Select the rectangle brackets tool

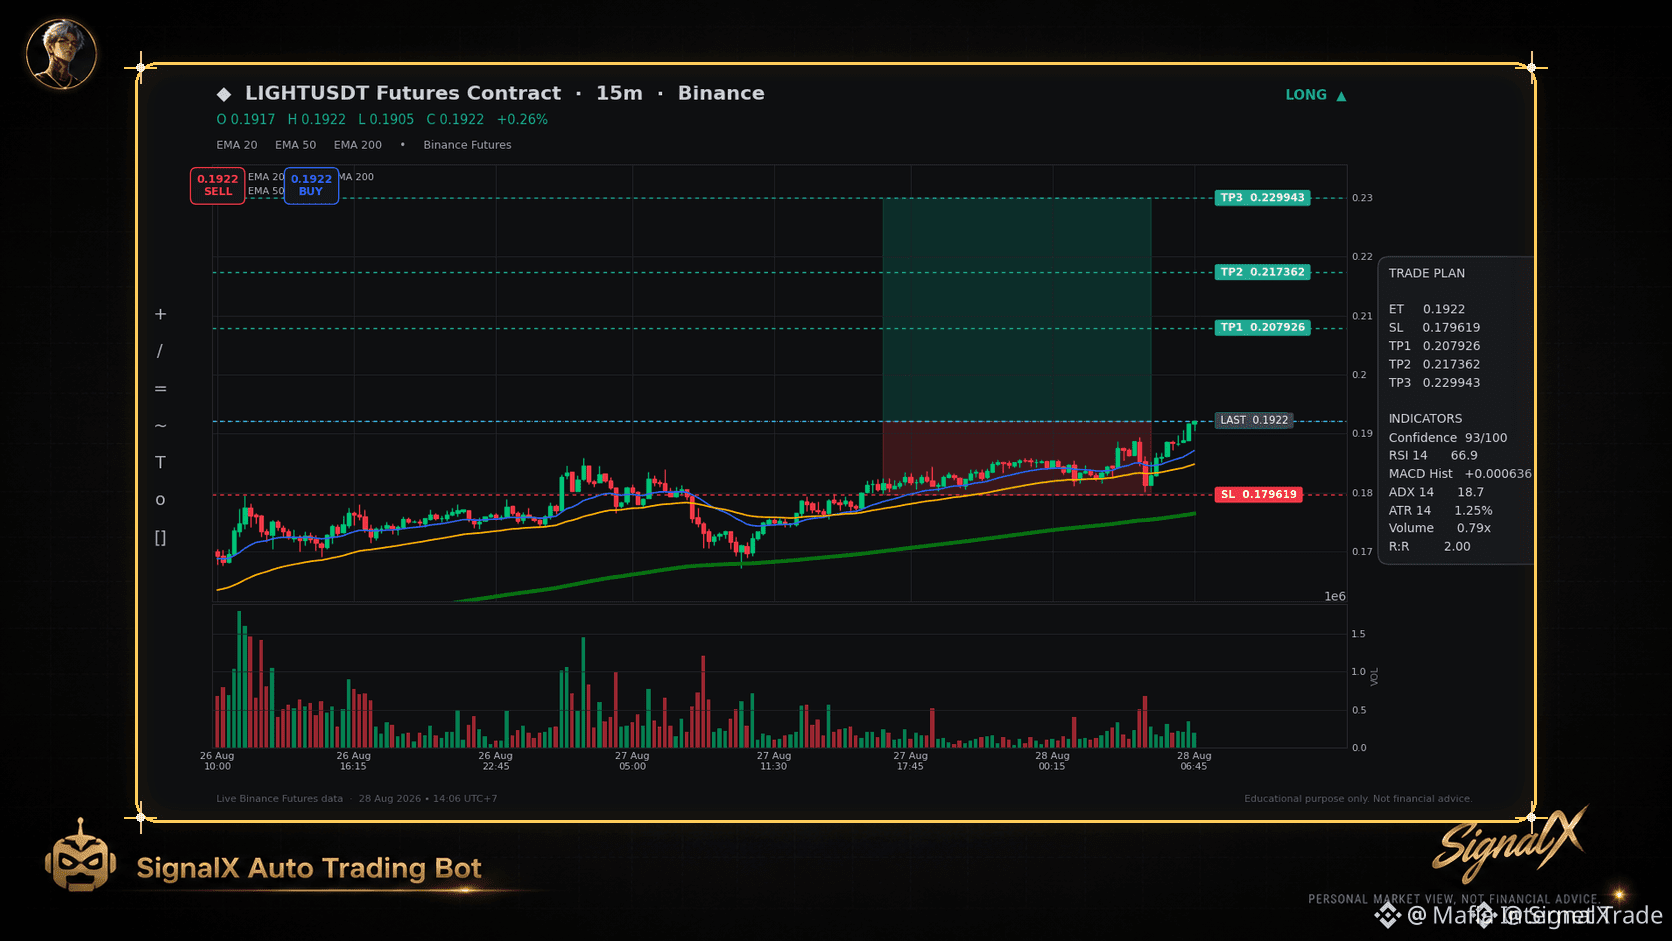(x=160, y=537)
